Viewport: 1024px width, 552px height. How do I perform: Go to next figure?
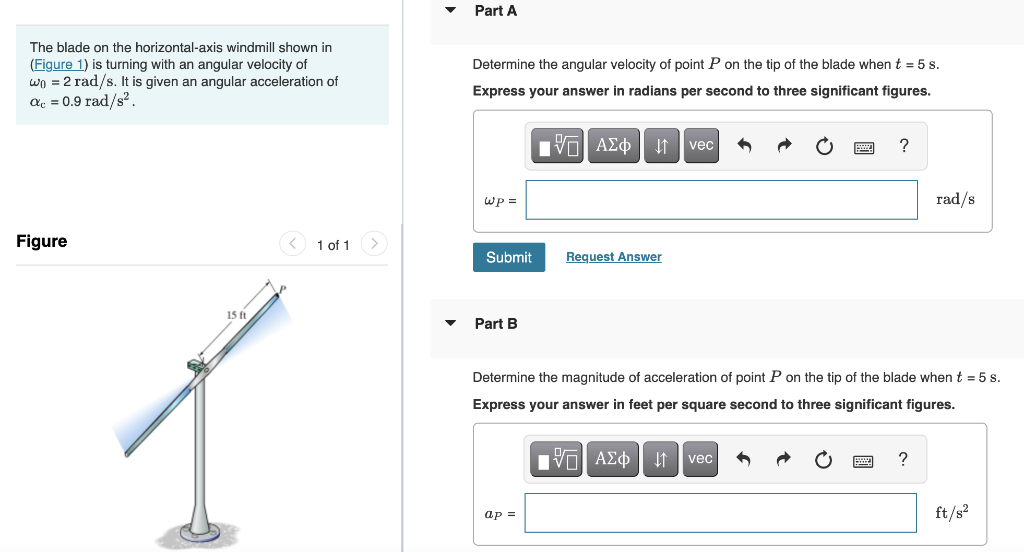(374, 244)
